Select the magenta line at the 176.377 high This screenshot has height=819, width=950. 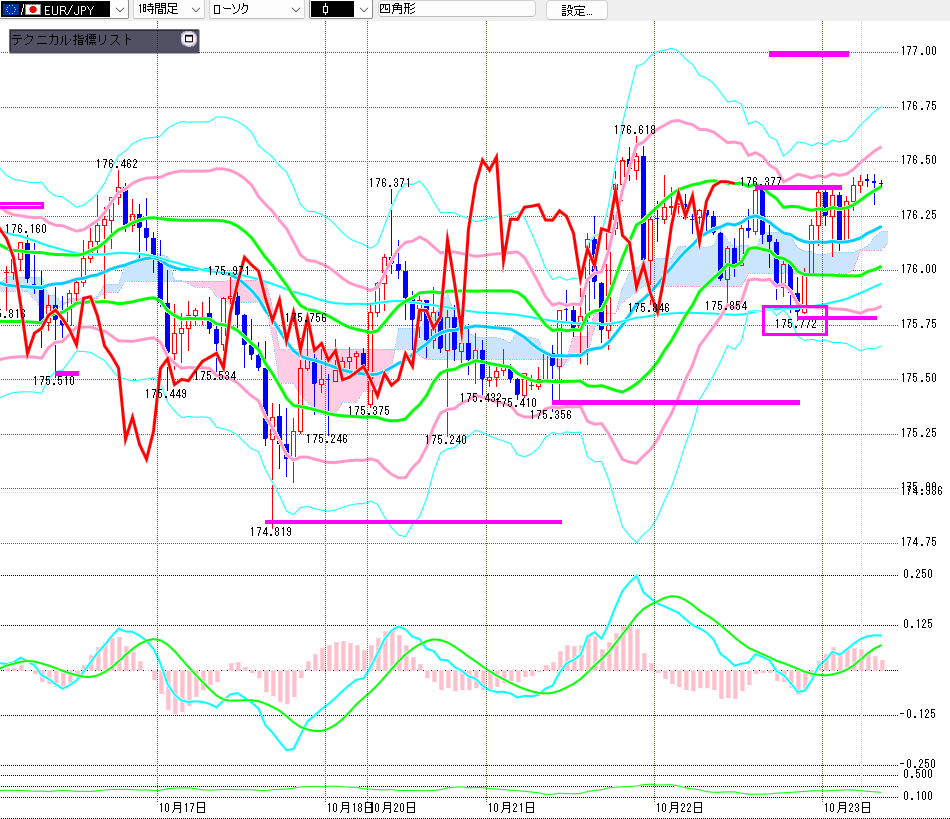(x=798, y=187)
